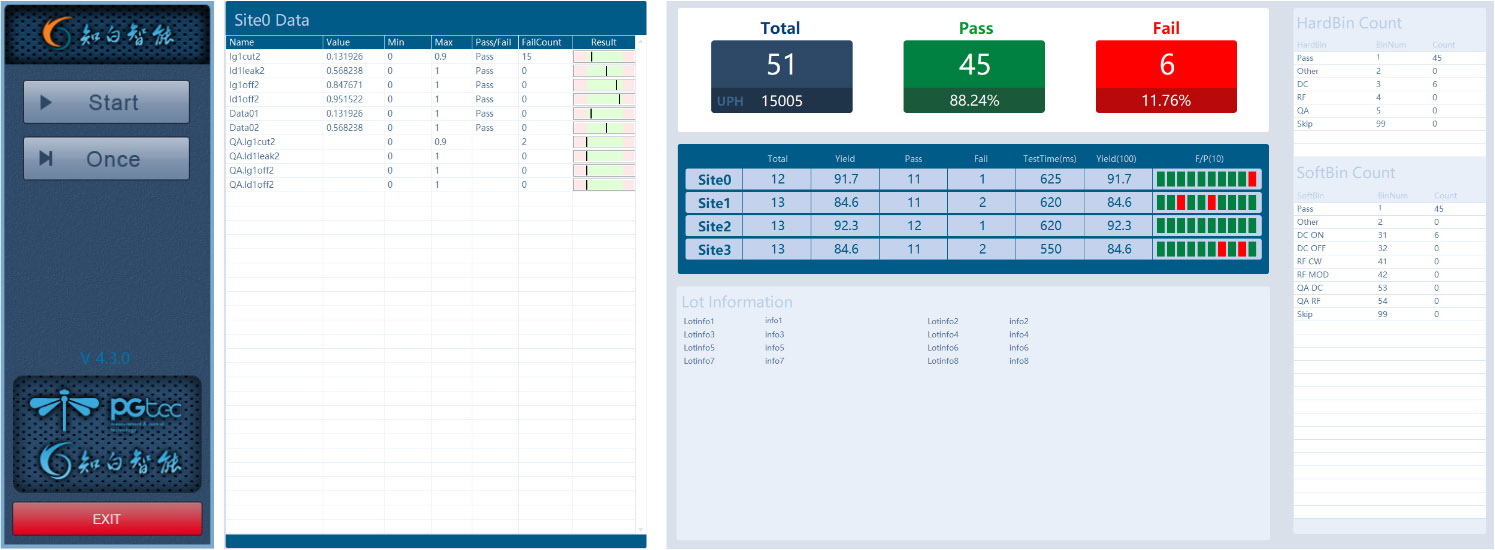Click the red EXIT button

(x=107, y=519)
